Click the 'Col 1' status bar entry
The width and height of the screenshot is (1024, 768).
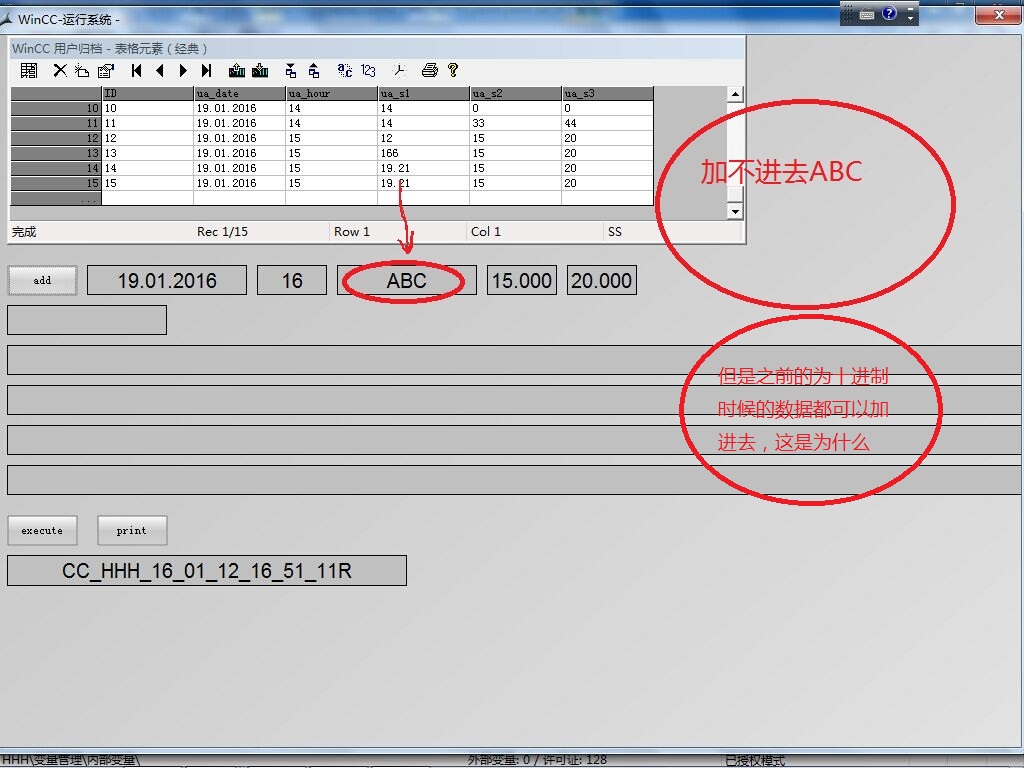tap(486, 232)
